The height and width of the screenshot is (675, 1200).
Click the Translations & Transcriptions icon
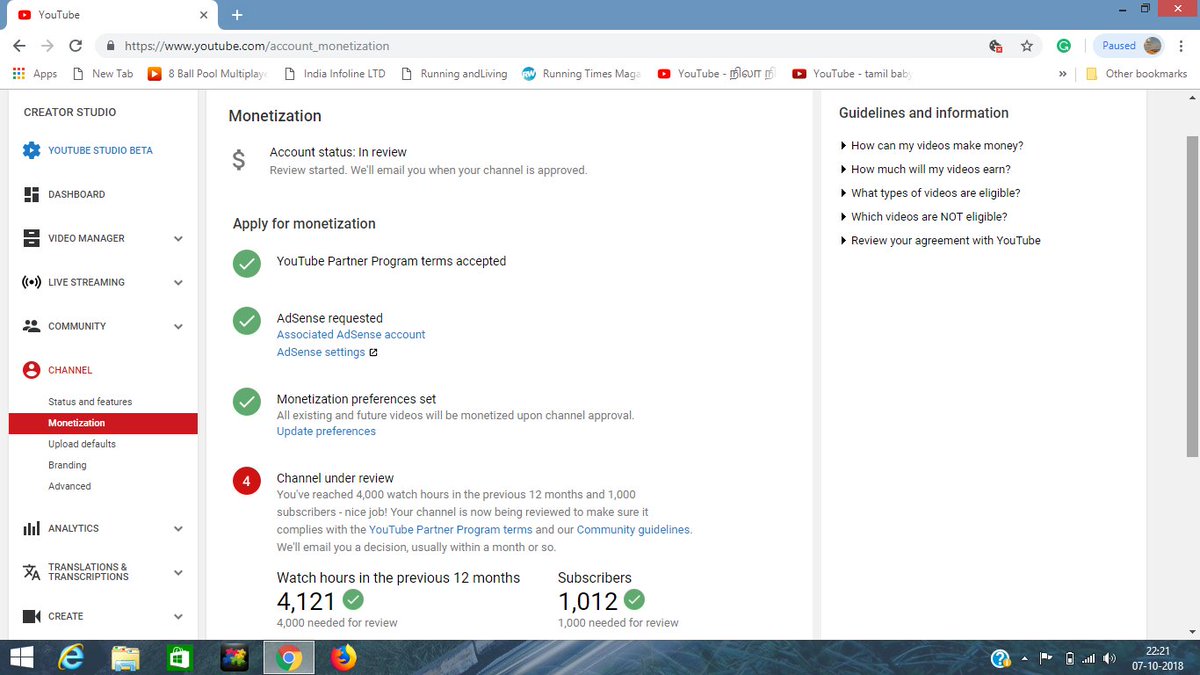[31, 572]
